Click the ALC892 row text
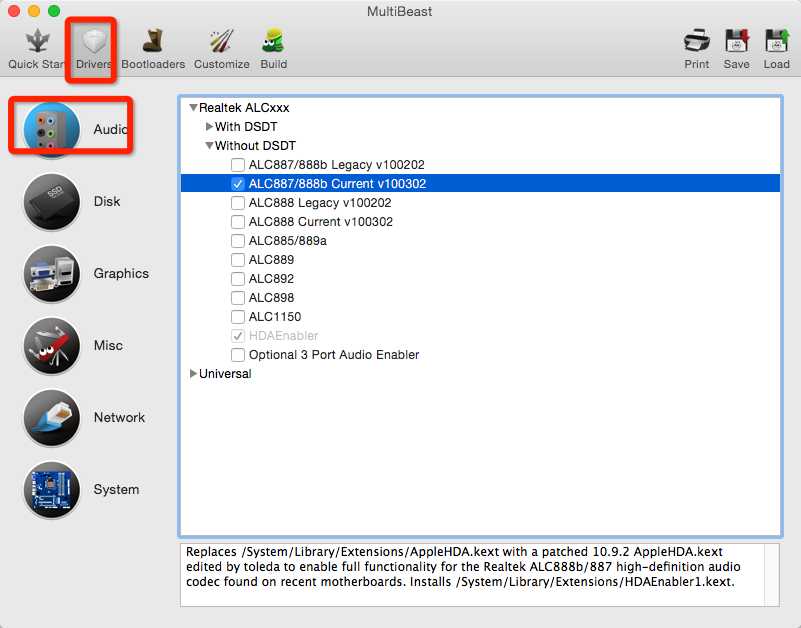801x628 pixels. coord(271,278)
